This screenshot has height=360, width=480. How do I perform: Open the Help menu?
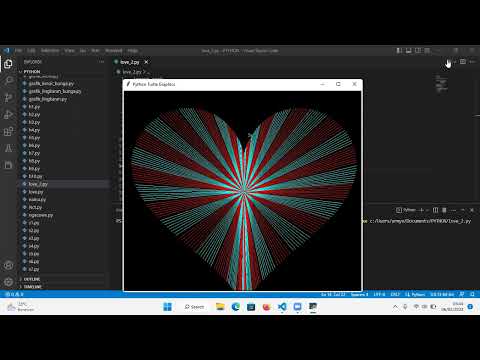133,51
